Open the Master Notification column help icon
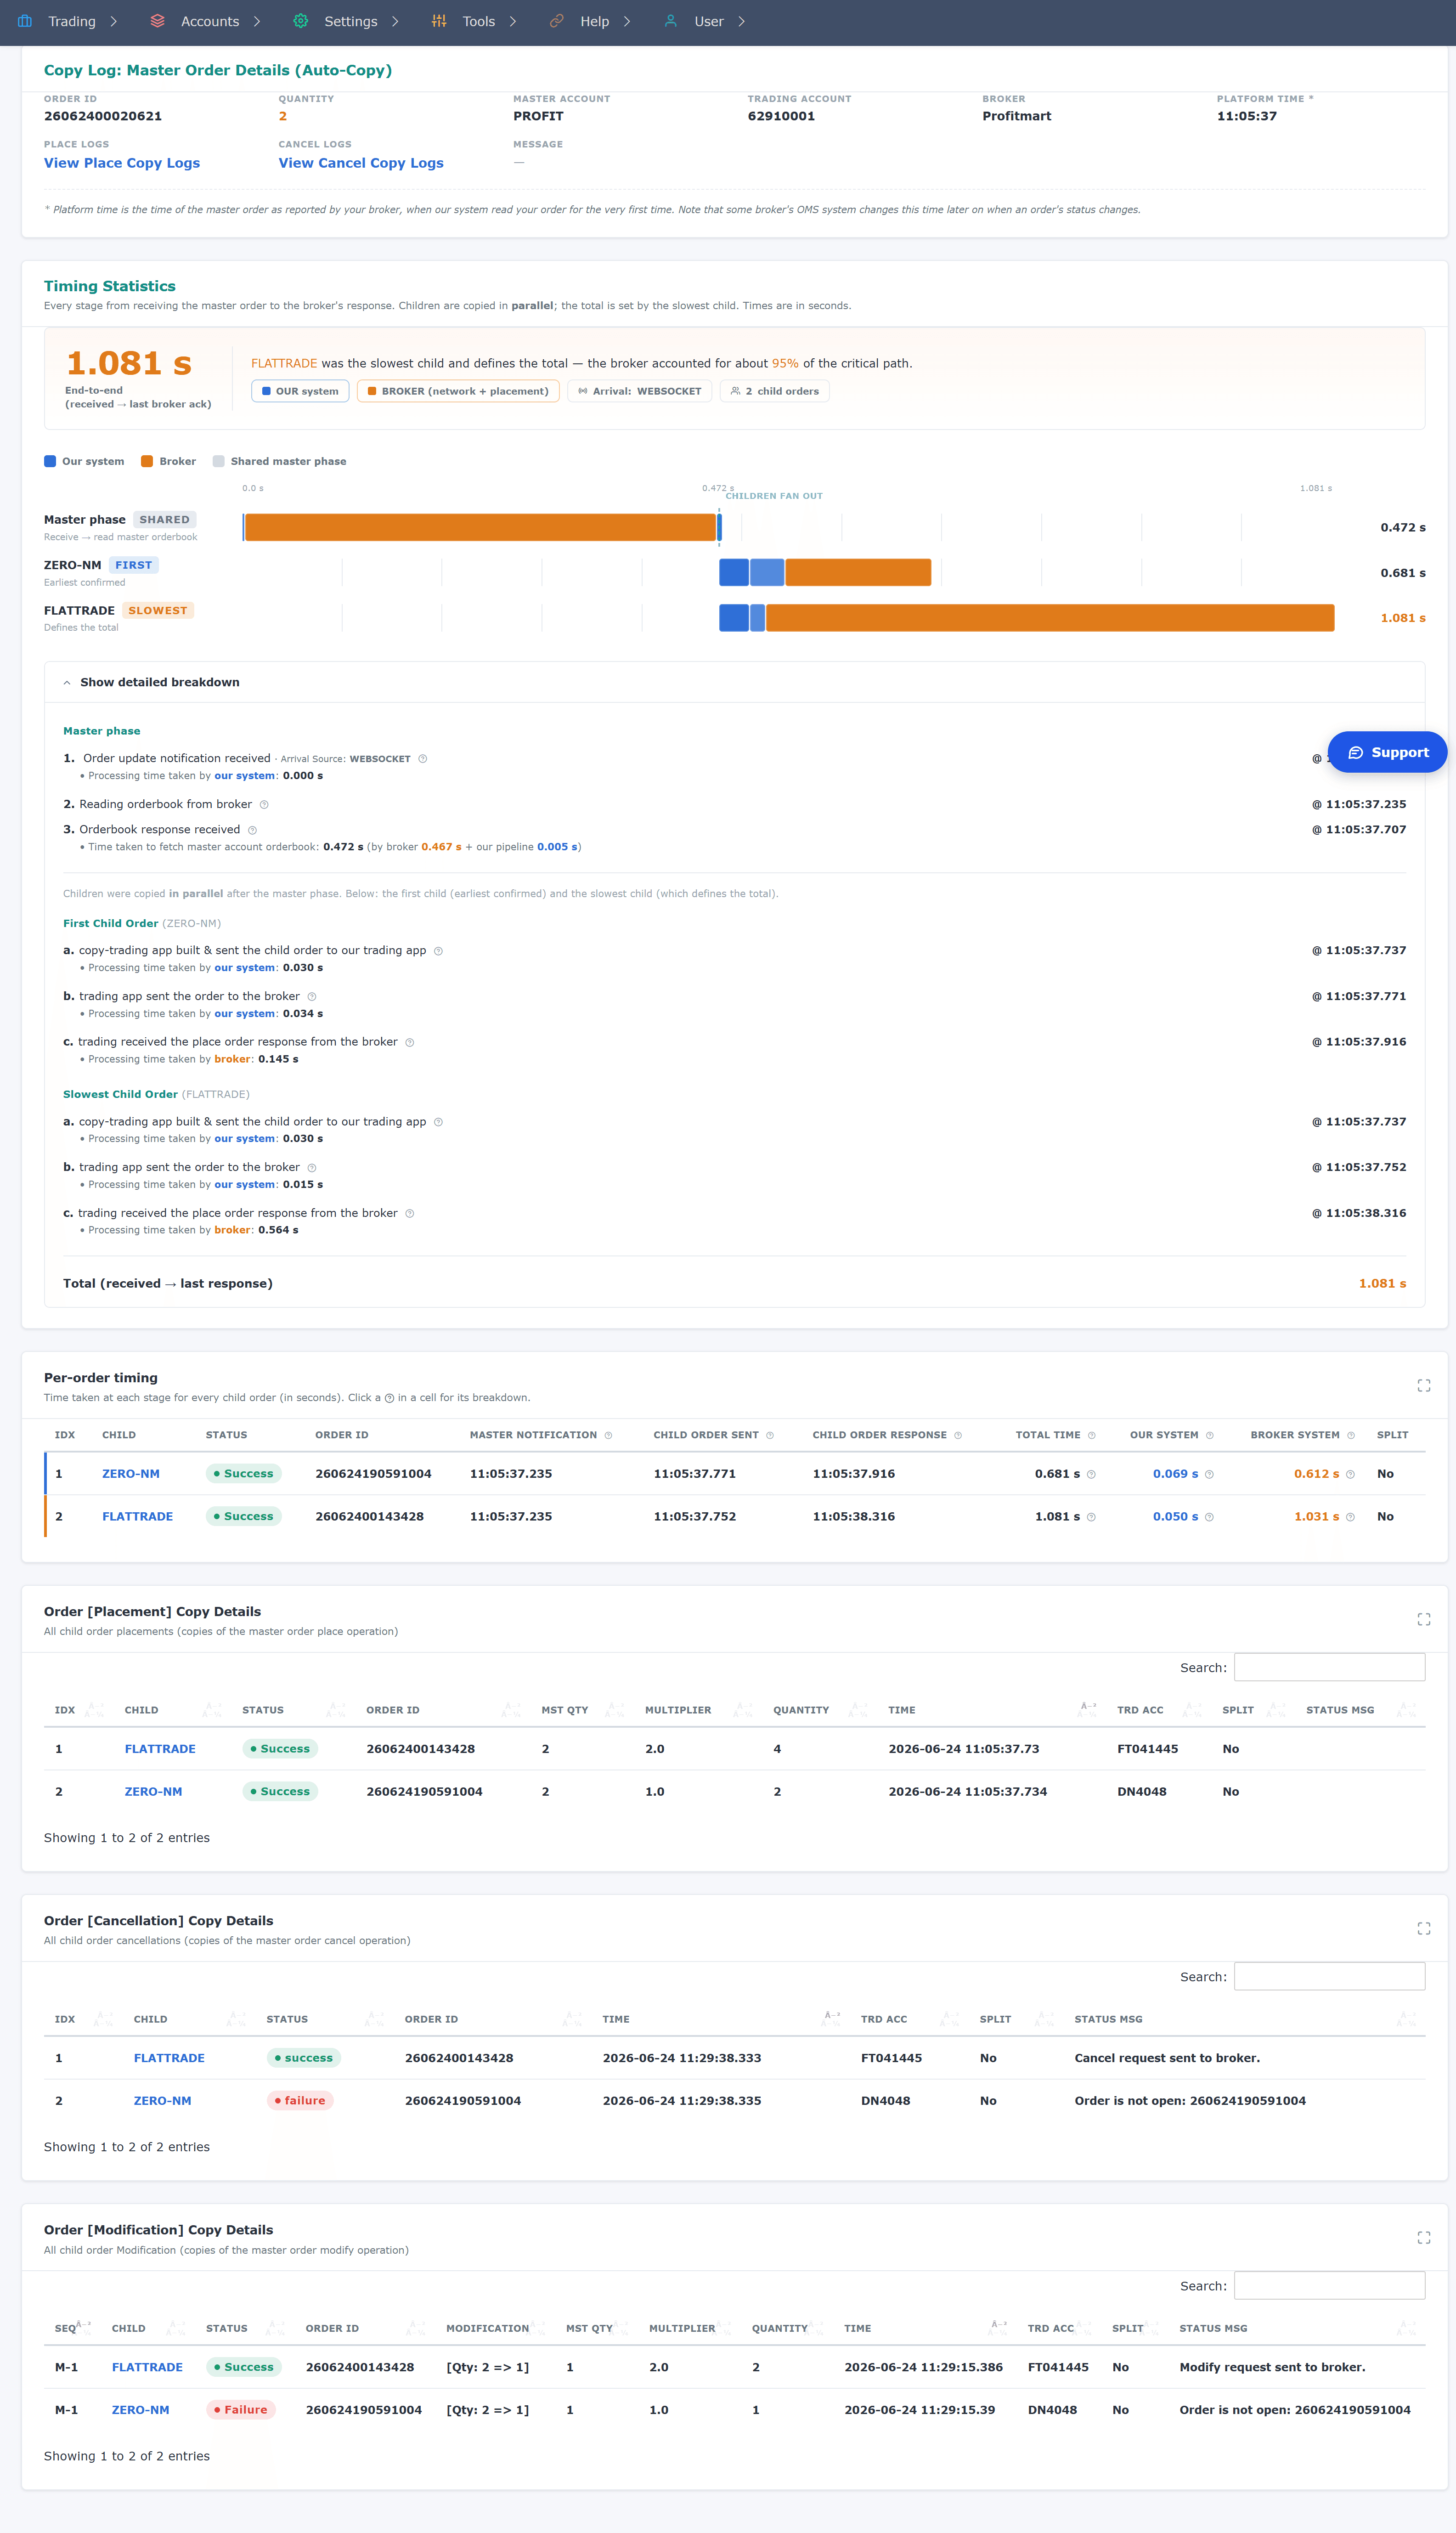This screenshot has width=1456, height=2533. point(608,1436)
